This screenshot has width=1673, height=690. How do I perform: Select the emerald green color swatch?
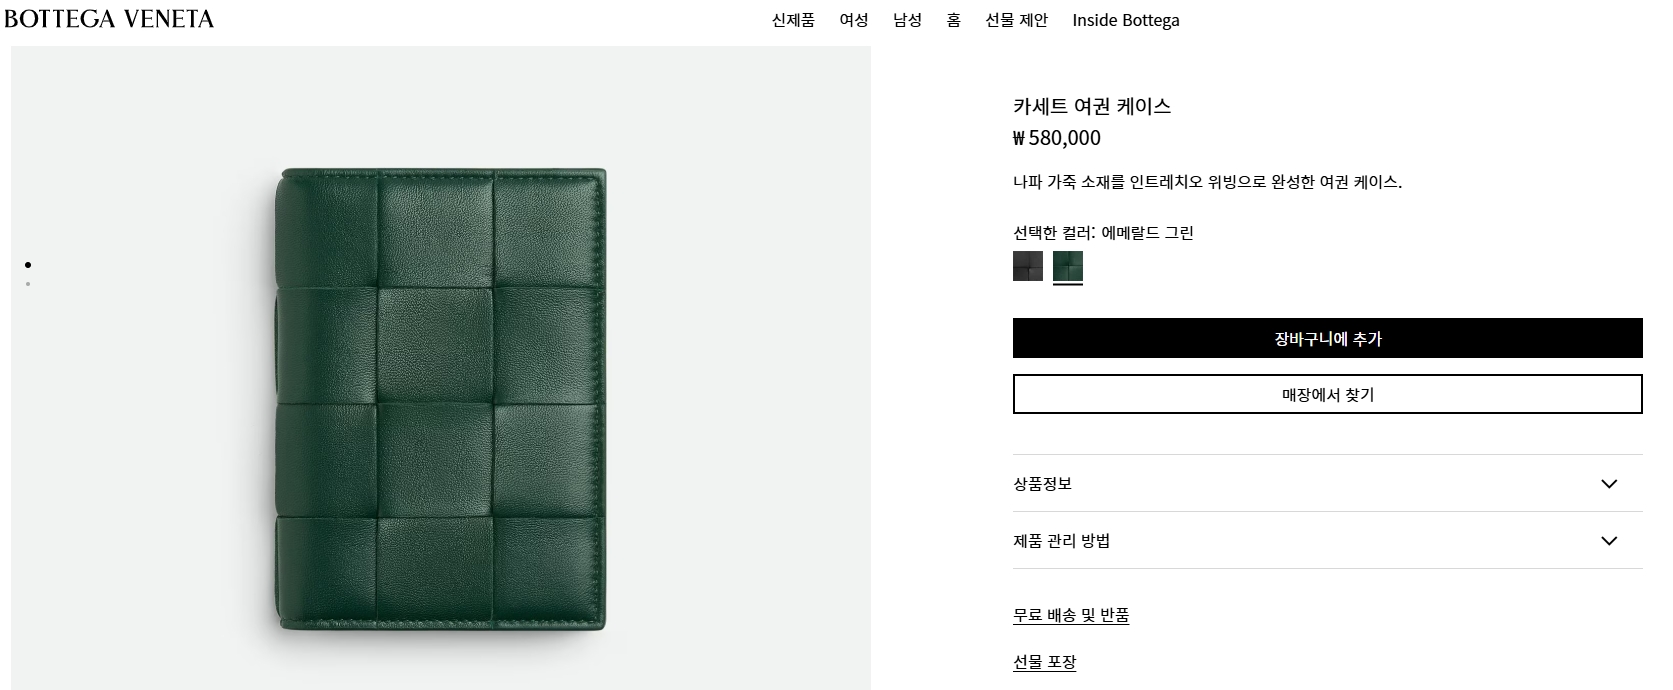[x=1068, y=266]
